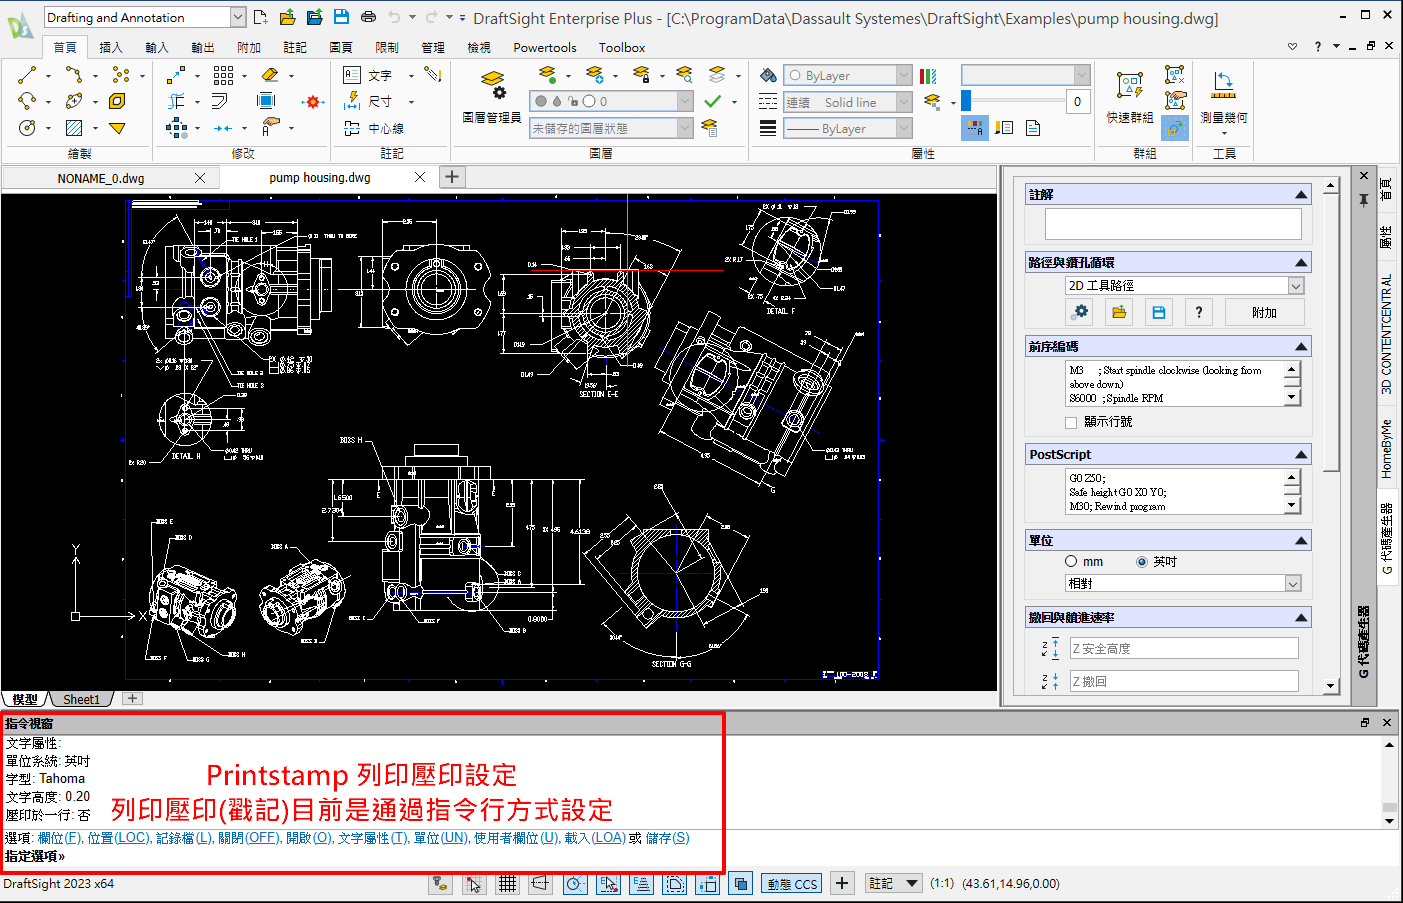This screenshot has height=903, width=1403.
Task: Pick the Circle tool
Action: [x=27, y=128]
